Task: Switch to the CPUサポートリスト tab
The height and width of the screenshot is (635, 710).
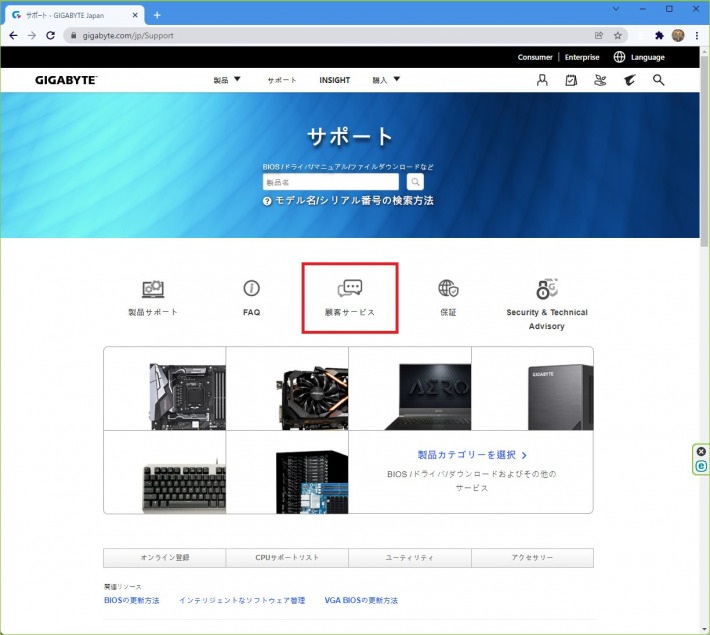Action: pos(287,558)
